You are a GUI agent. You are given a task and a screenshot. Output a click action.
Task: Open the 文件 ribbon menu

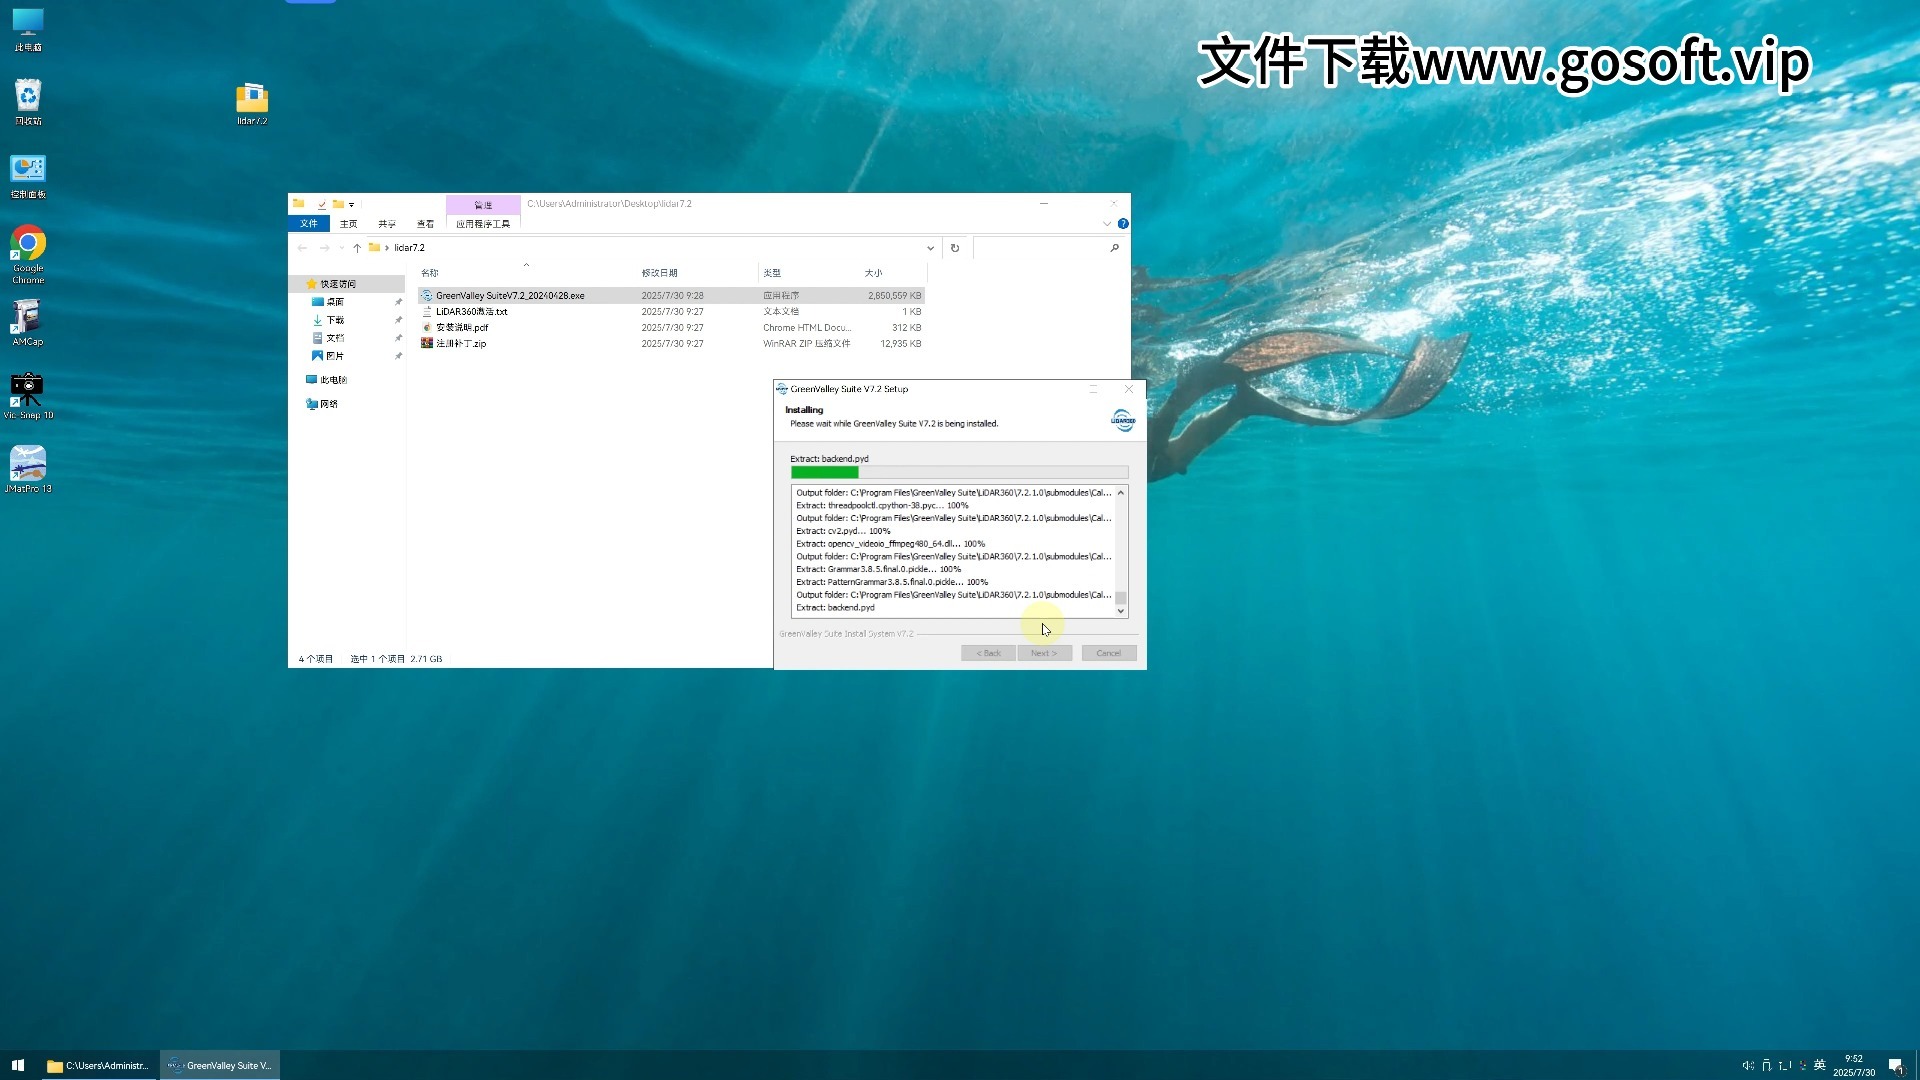click(308, 223)
